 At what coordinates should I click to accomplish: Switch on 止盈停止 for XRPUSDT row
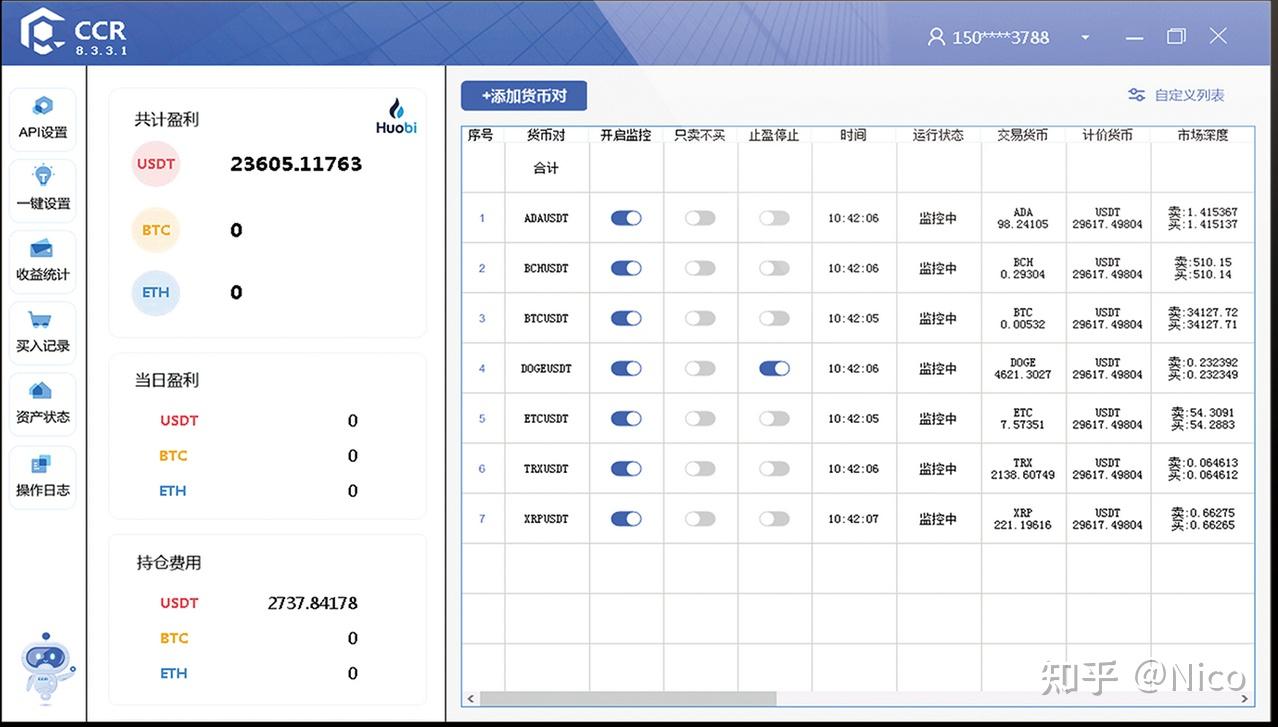click(775, 518)
